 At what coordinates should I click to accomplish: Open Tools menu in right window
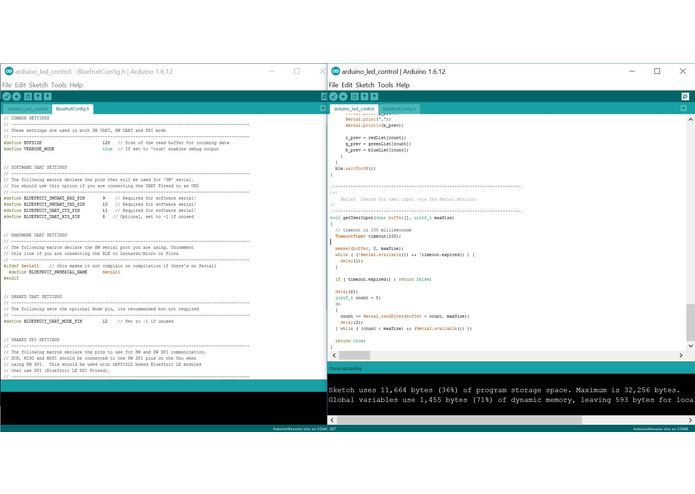(385, 85)
